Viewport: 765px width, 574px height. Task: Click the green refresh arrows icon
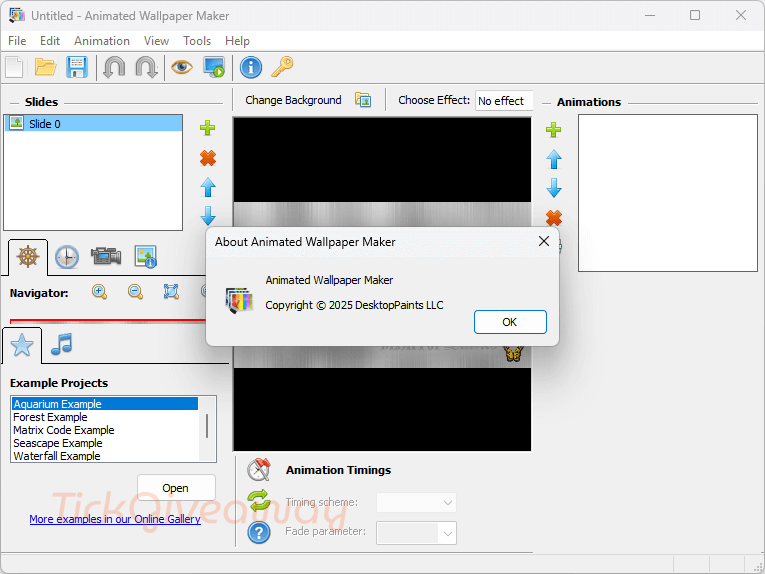tap(259, 500)
